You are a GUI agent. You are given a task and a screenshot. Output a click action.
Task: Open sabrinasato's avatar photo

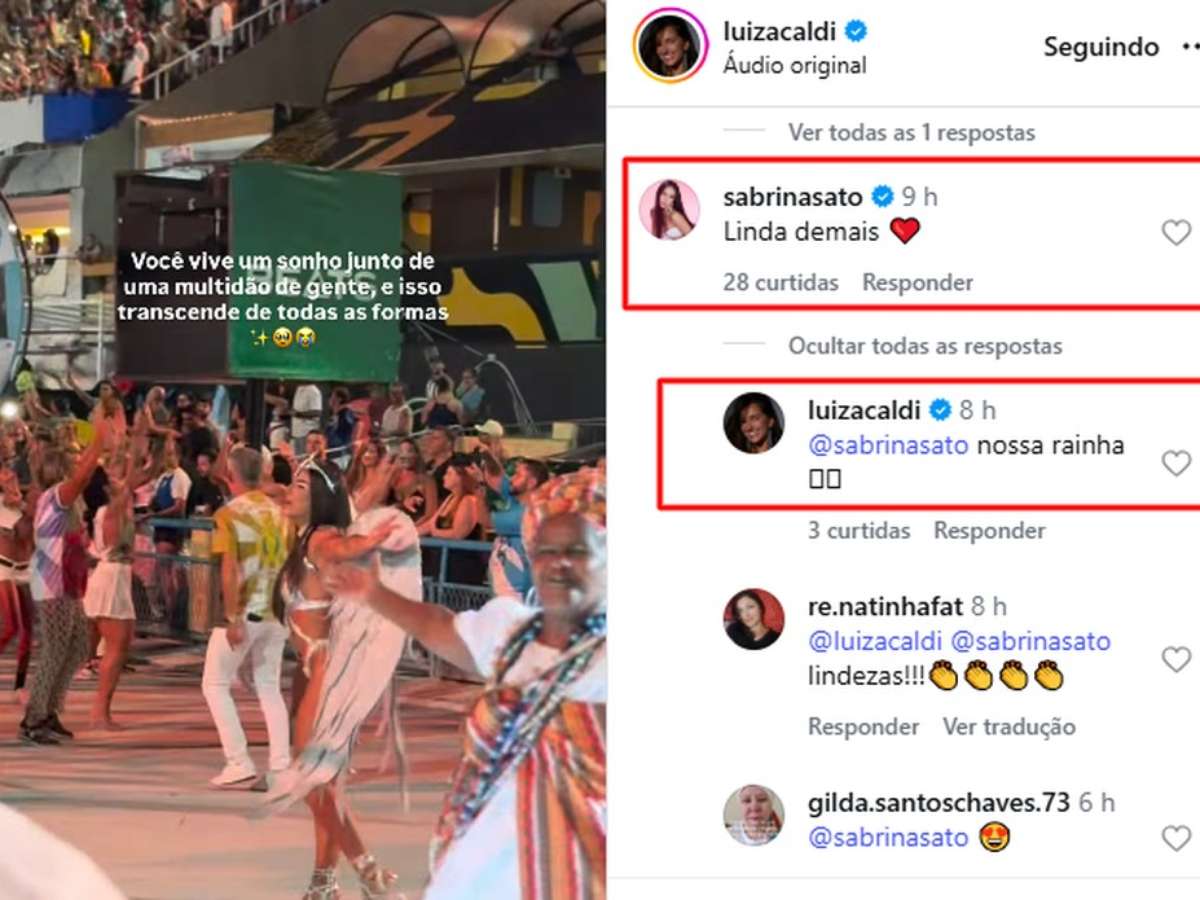(x=669, y=209)
